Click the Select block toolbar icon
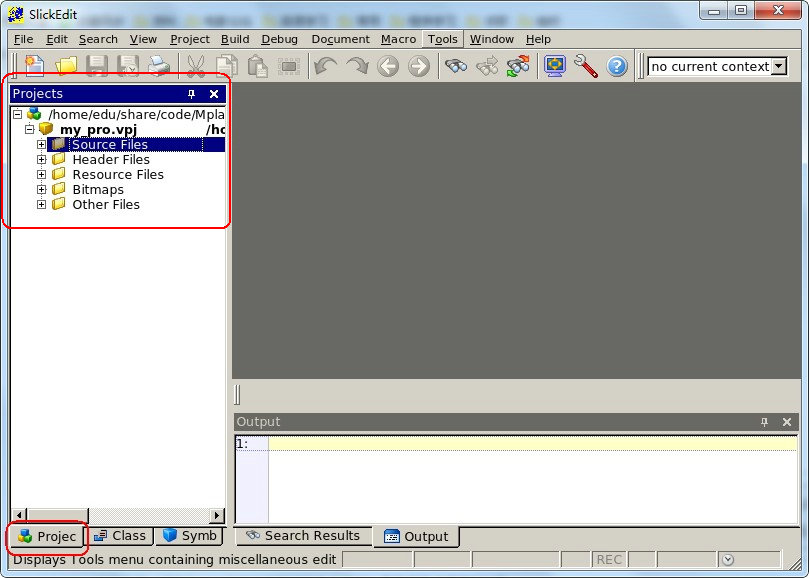The width and height of the screenshot is (809, 578). (289, 66)
